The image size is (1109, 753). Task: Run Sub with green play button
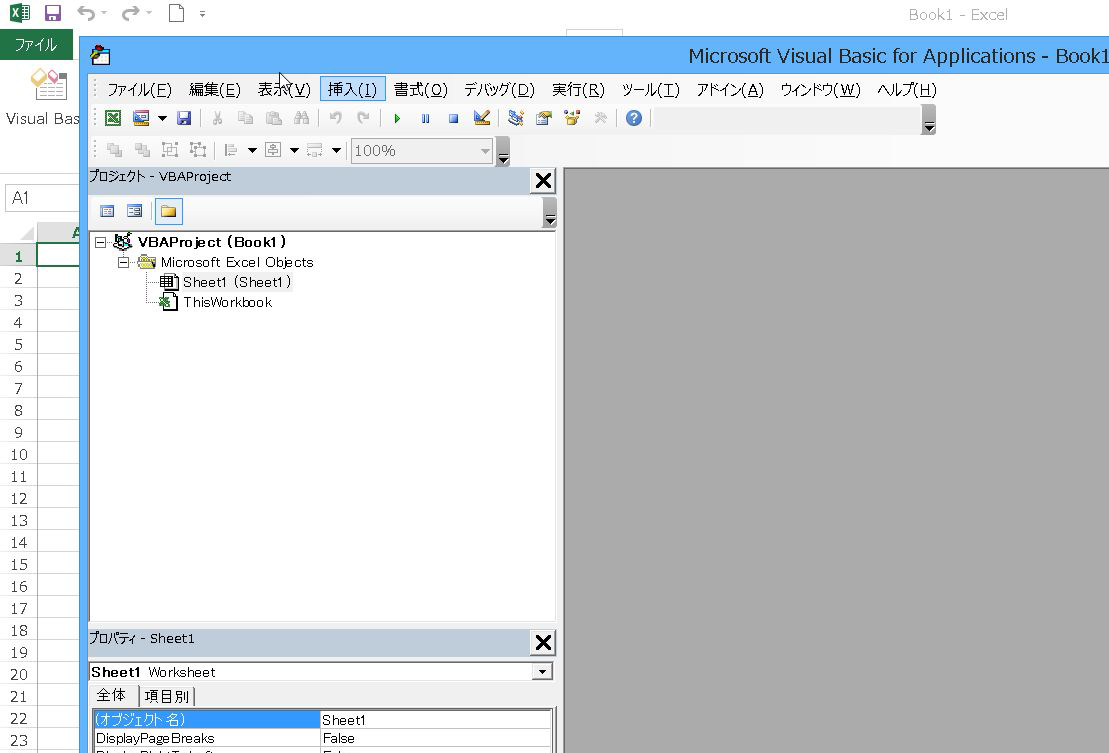pyautogui.click(x=397, y=118)
